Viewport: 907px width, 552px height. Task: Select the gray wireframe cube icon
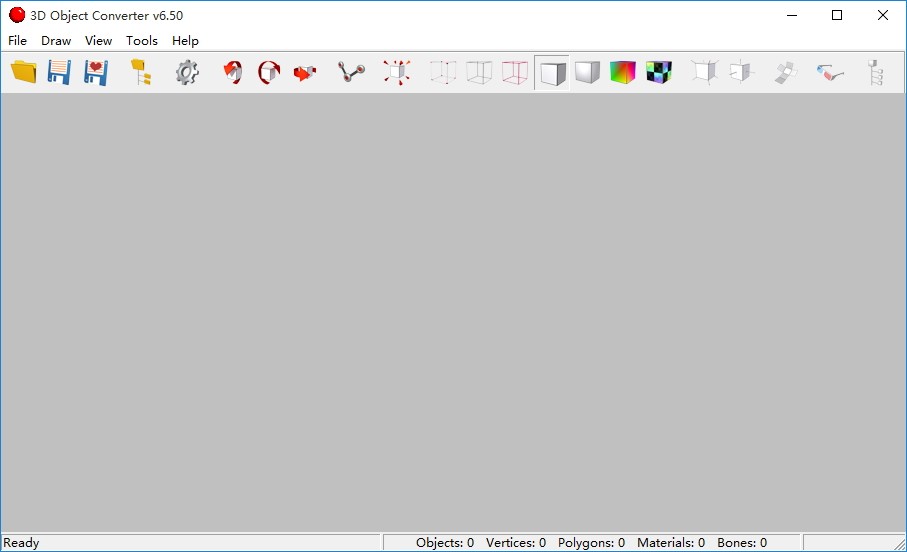point(479,72)
